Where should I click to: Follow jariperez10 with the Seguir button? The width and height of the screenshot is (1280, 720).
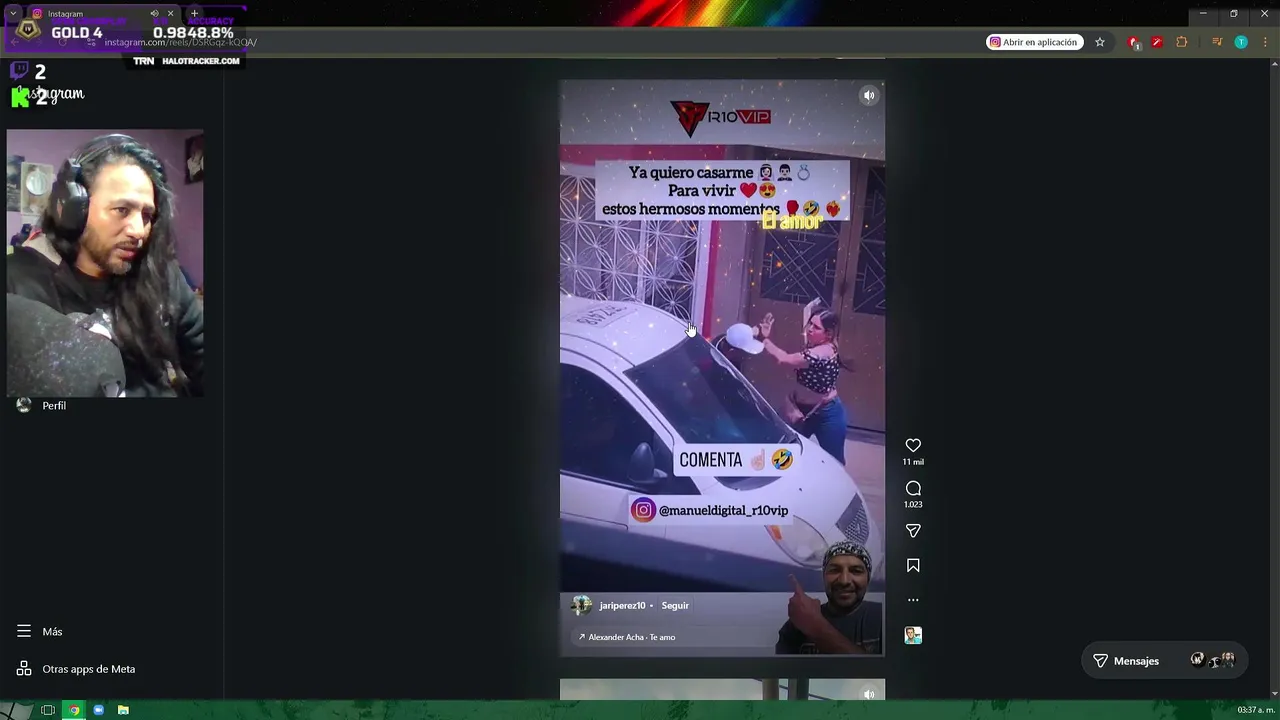[675, 605]
